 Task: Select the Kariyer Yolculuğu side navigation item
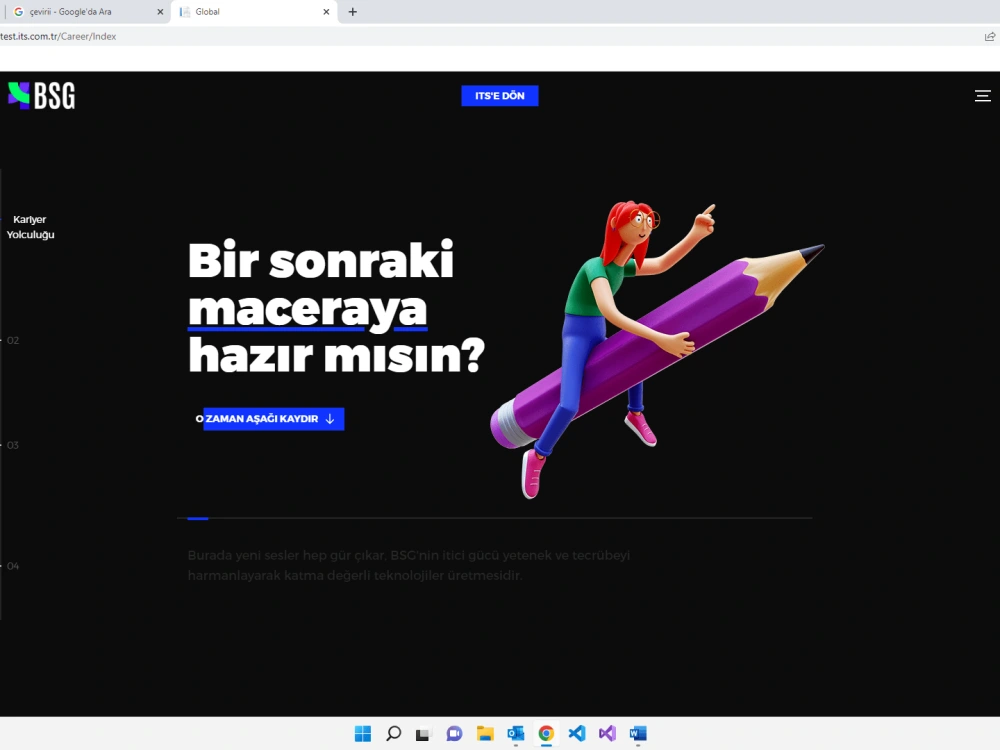point(30,227)
